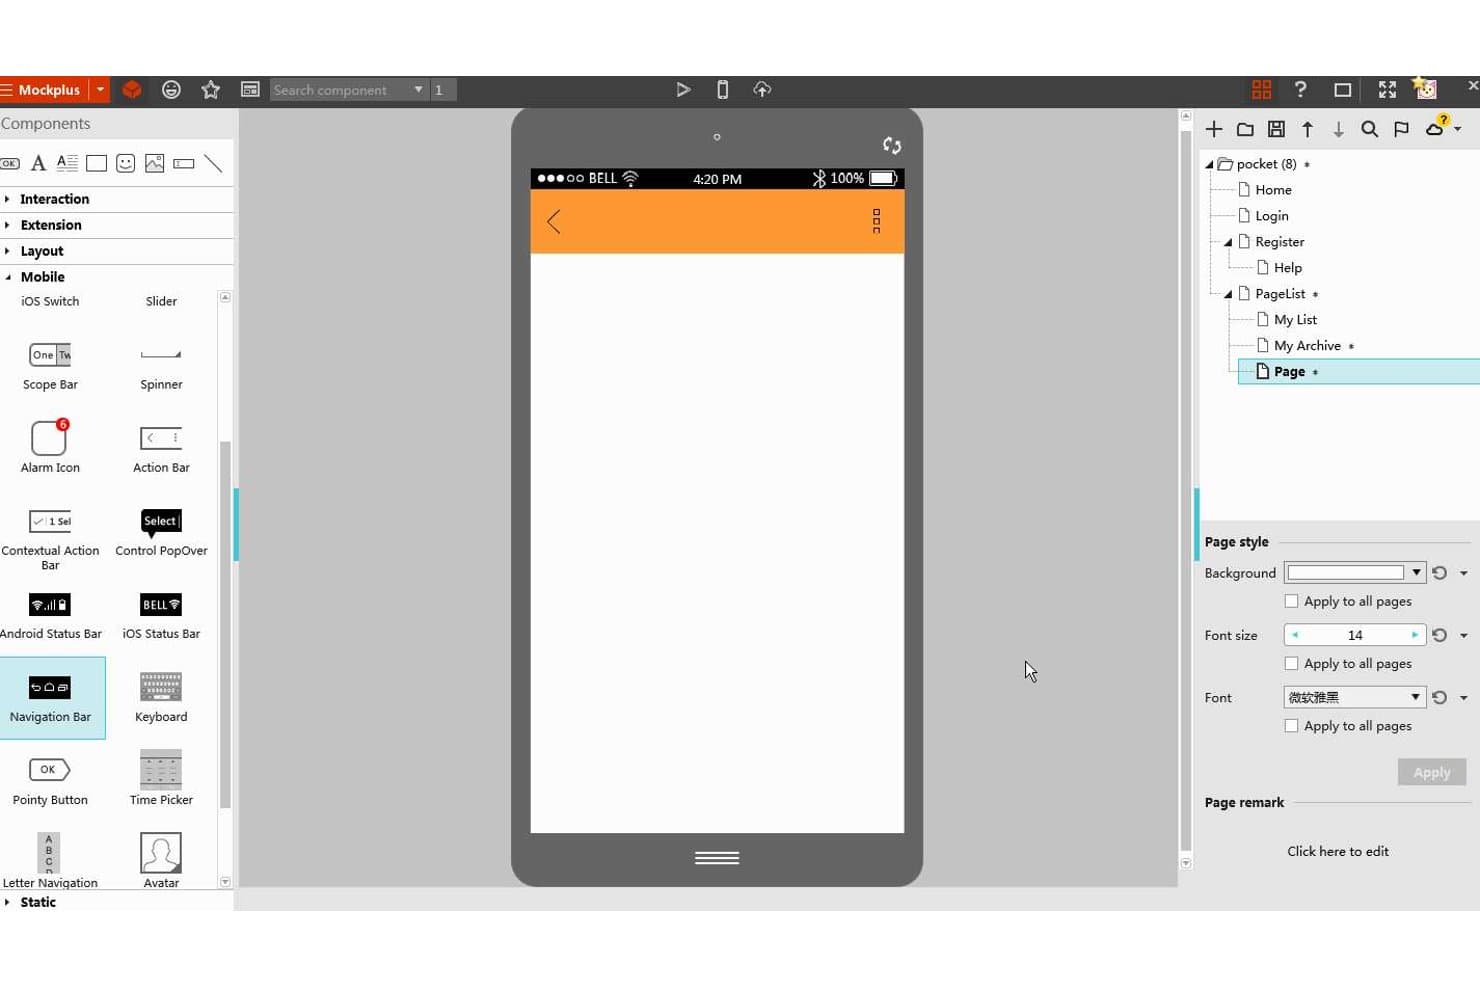Open help with the question mark icon
Screen dimensions: 1480x987
click(1300, 90)
